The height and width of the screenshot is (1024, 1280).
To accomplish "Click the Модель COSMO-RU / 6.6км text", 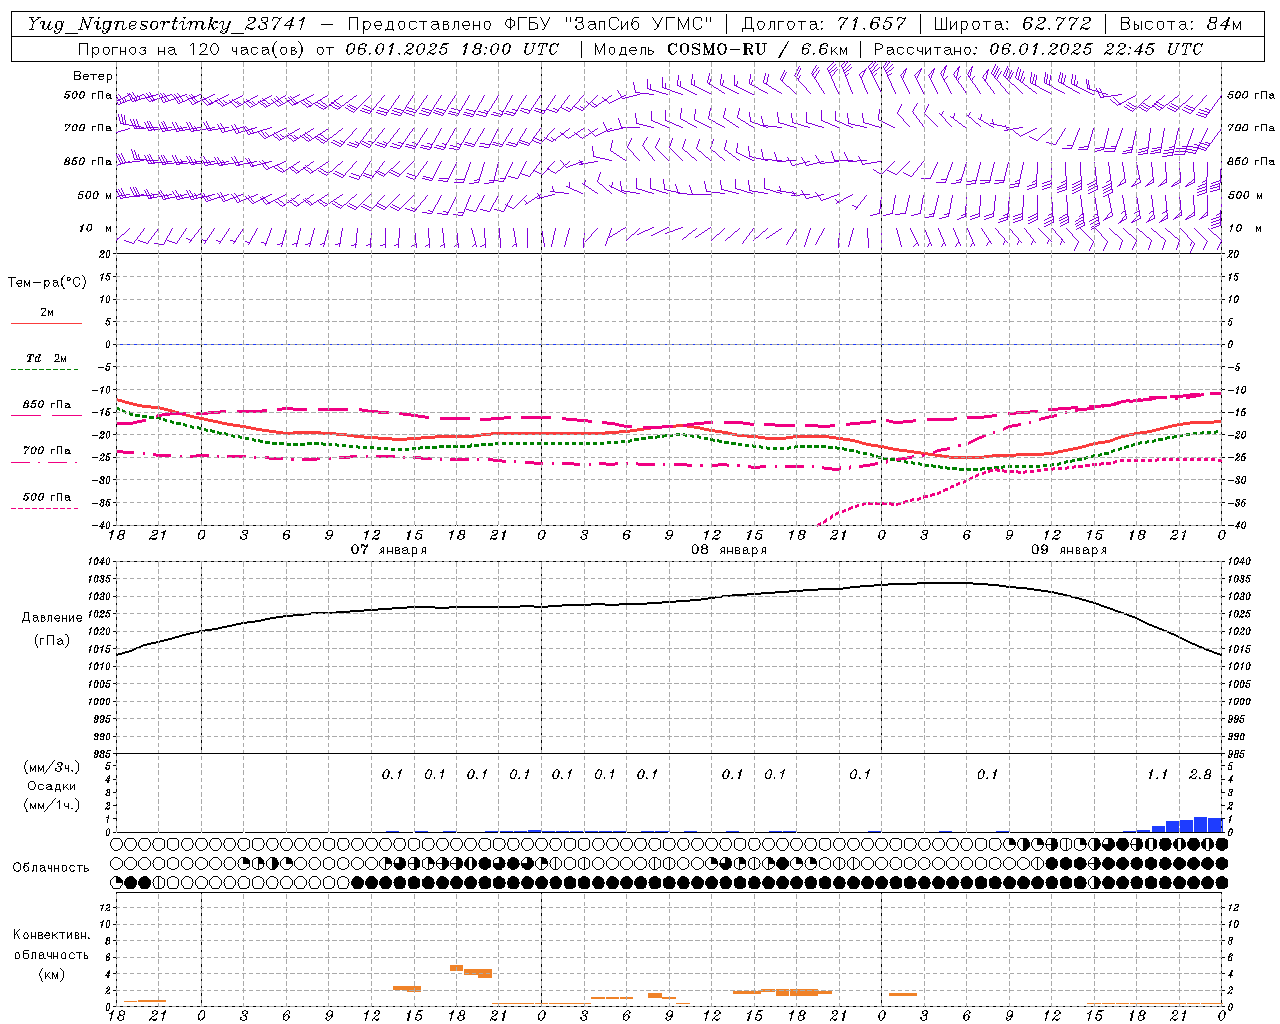I will 721,49.
